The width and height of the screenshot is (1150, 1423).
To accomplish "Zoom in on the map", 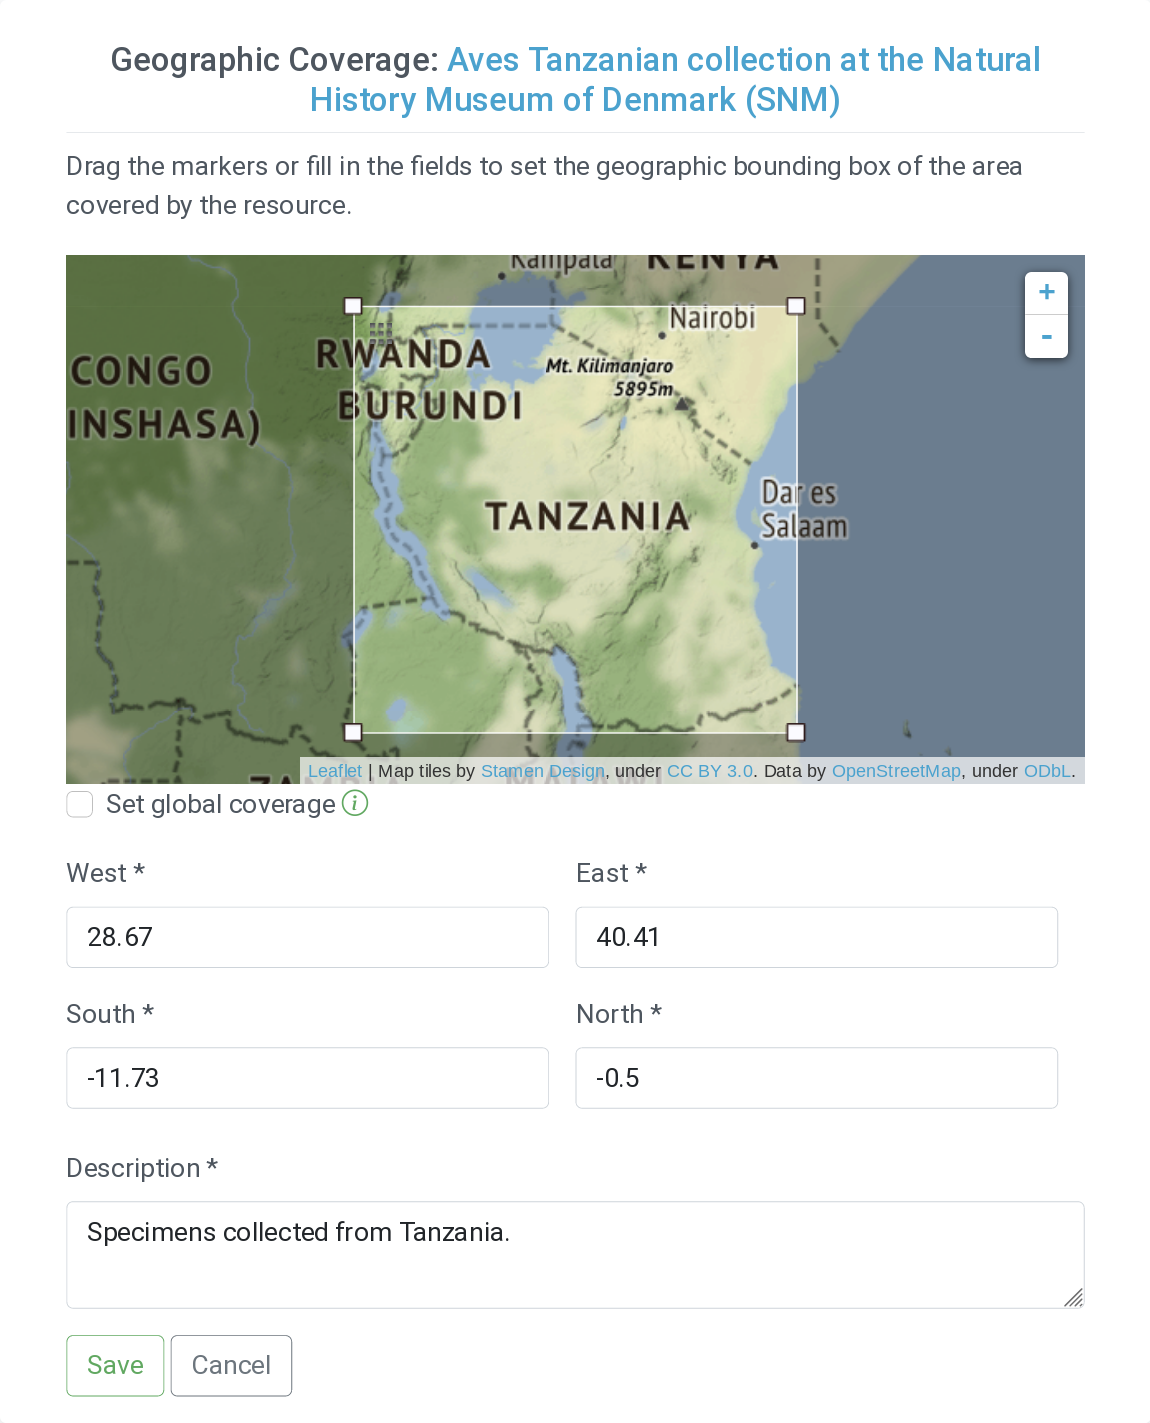I will [x=1046, y=292].
